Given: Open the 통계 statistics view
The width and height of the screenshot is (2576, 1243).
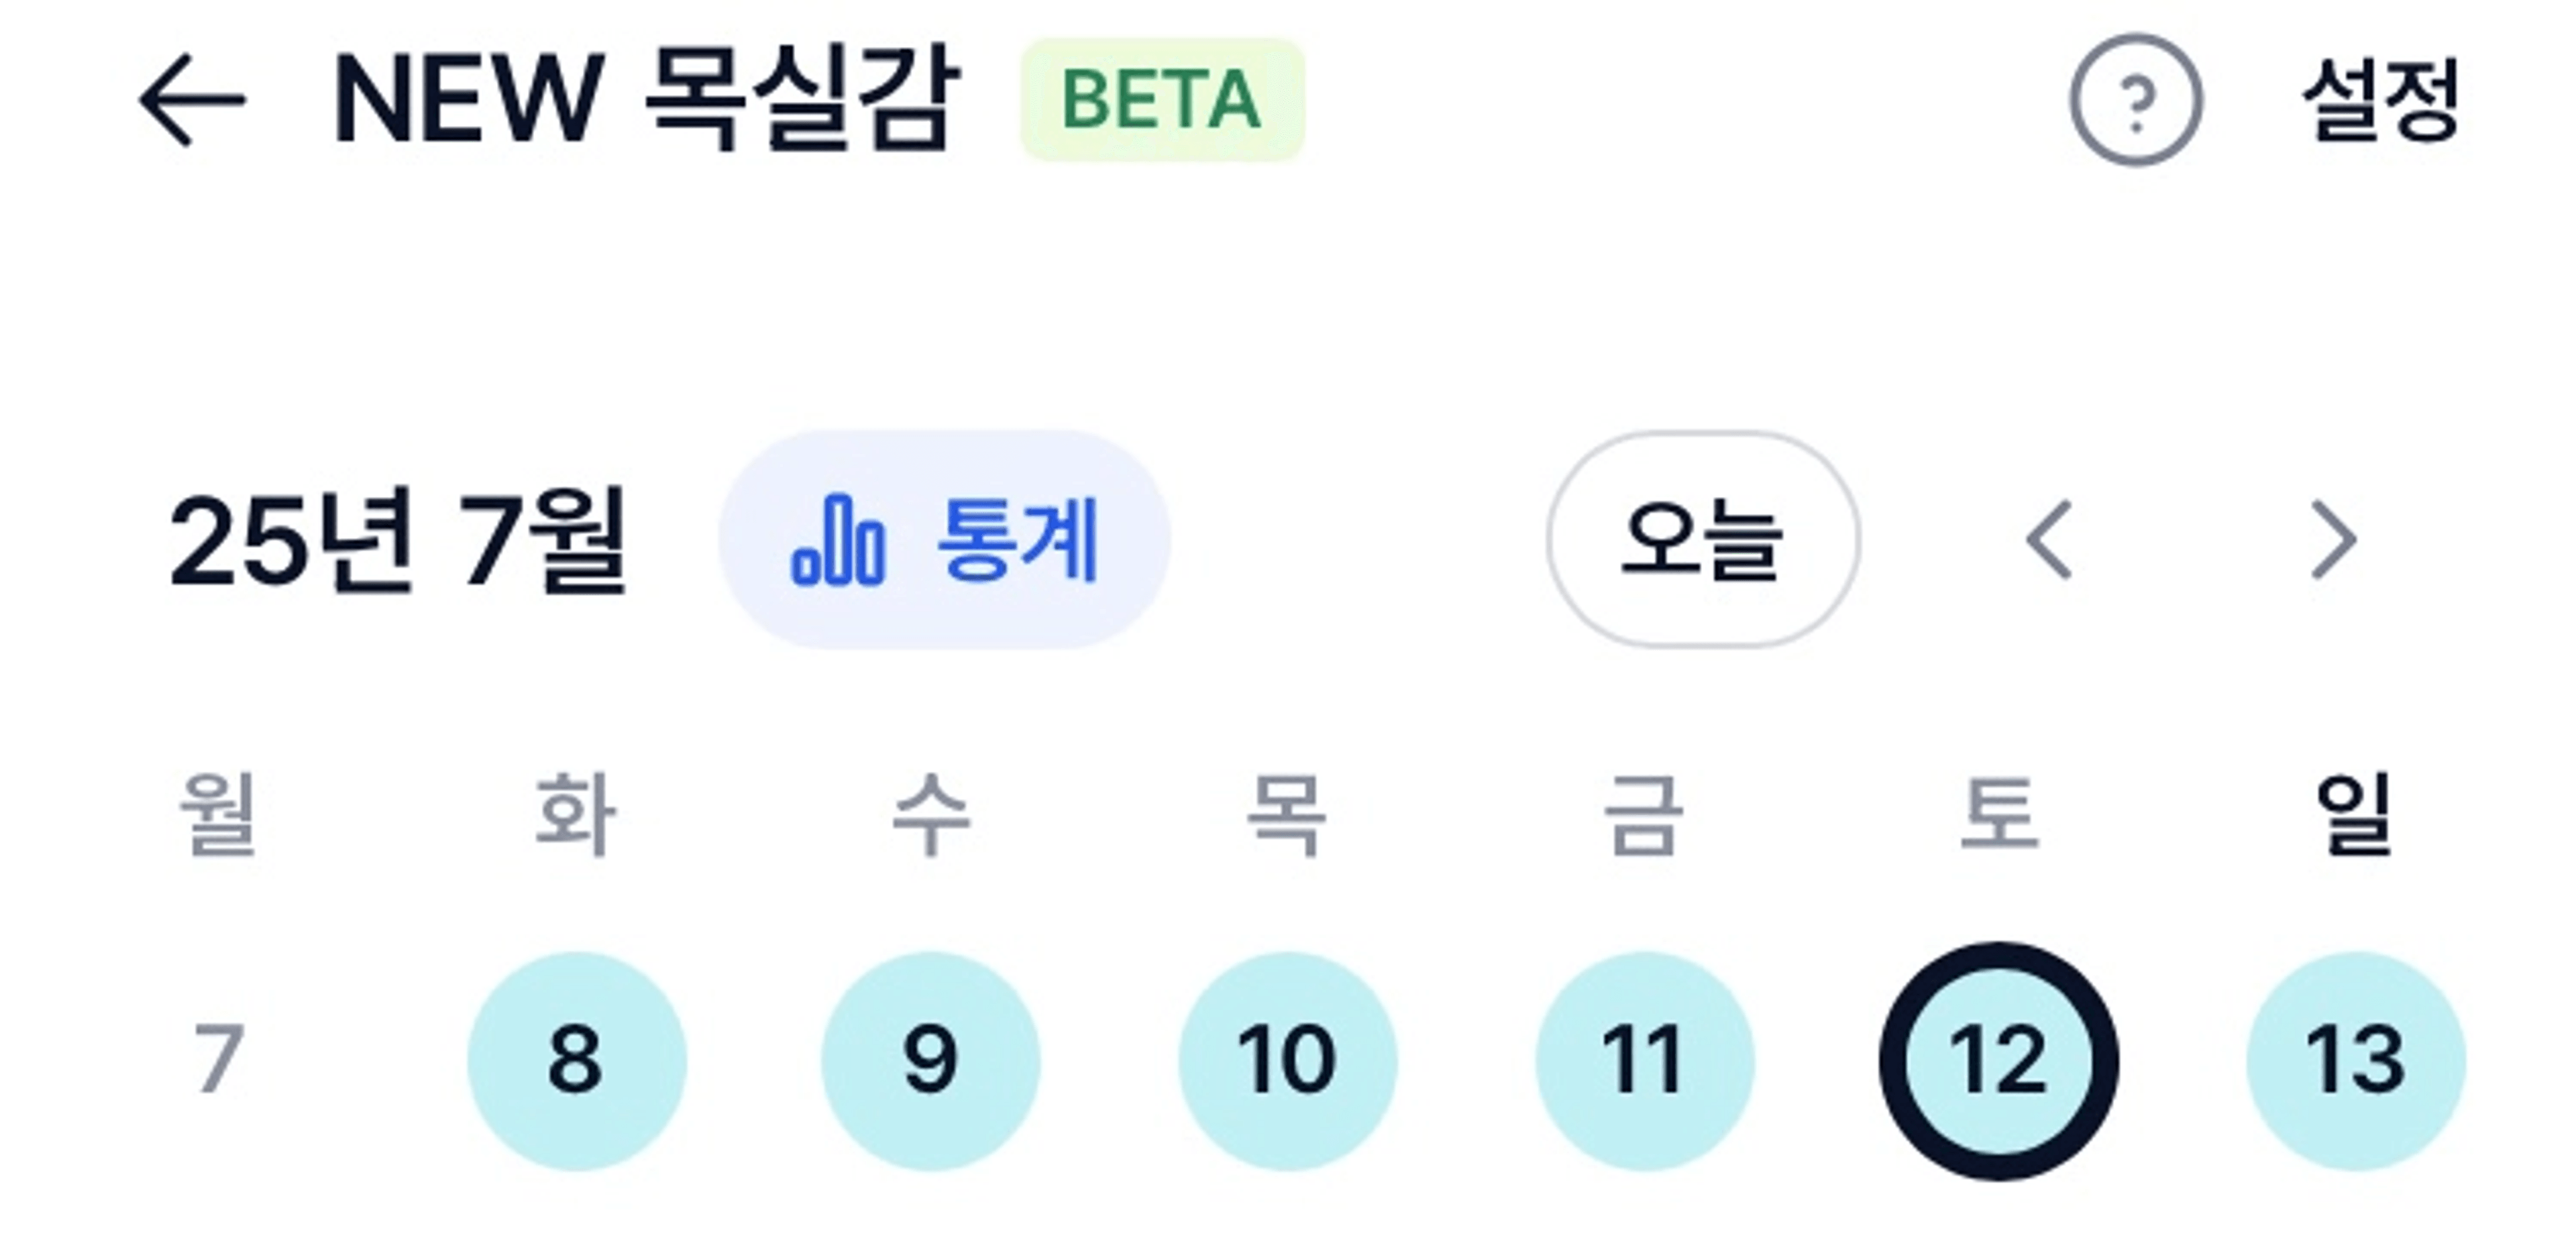Looking at the screenshot, I should click(944, 540).
